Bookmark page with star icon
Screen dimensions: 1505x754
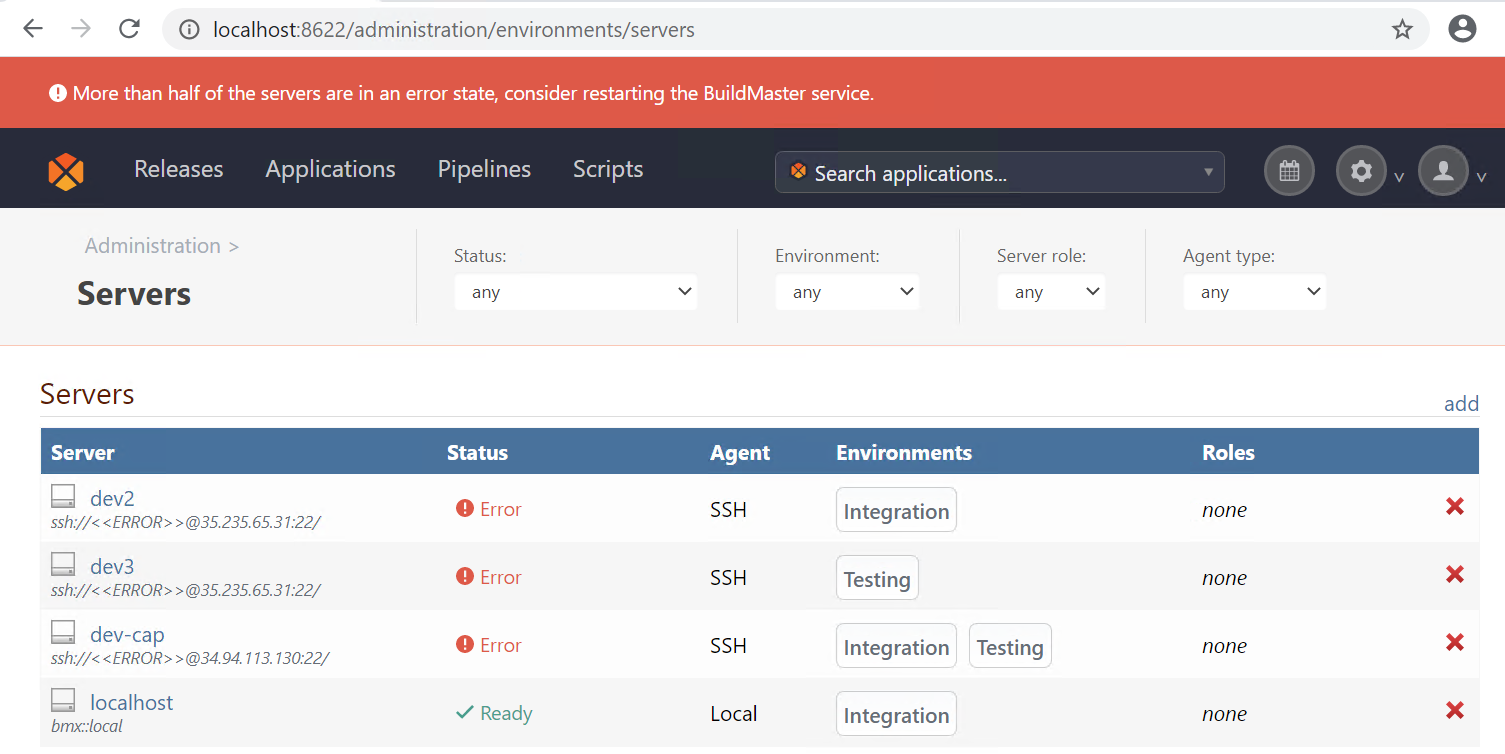pos(1402,29)
